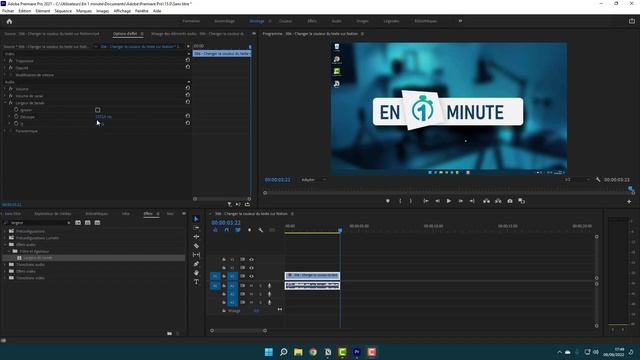This screenshot has height=360, width=640.
Task: Expand the Effets vidéo folder
Action: tap(5, 271)
